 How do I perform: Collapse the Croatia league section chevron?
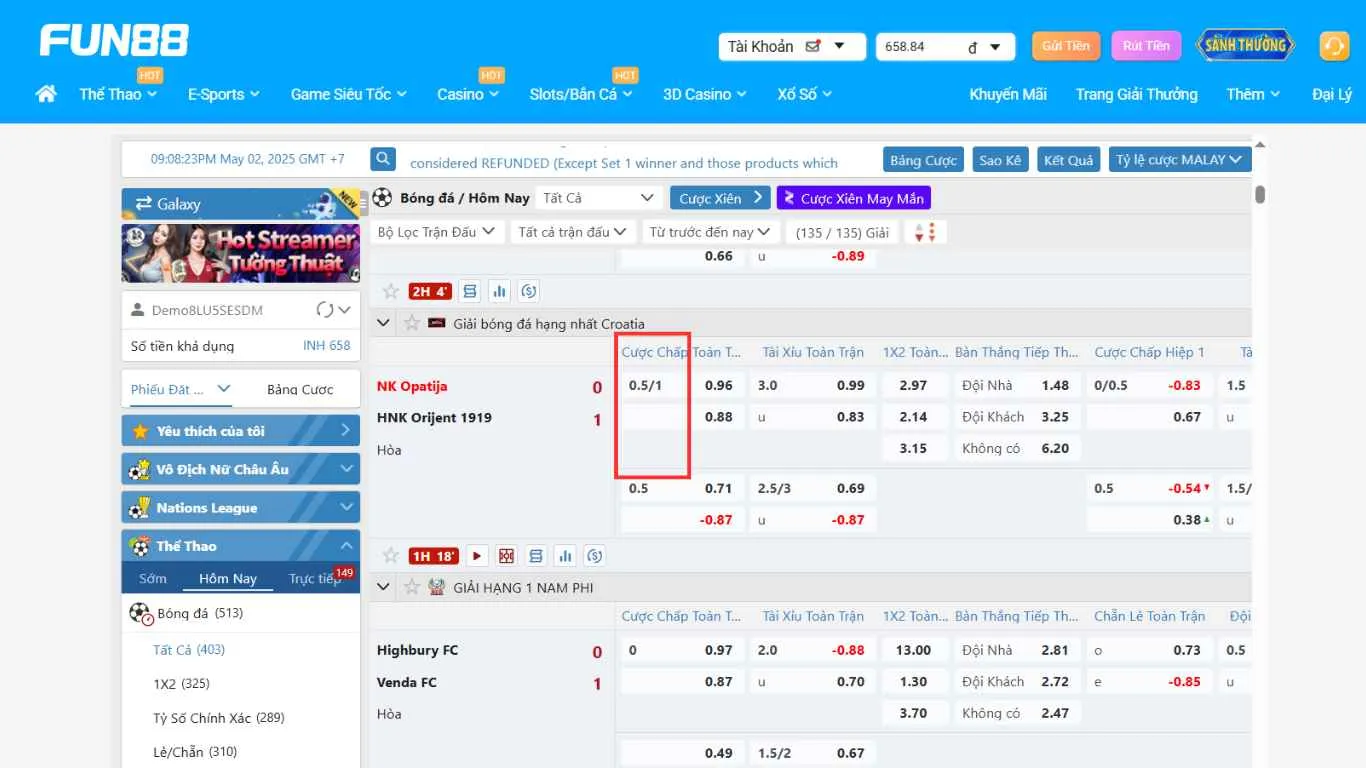point(383,323)
